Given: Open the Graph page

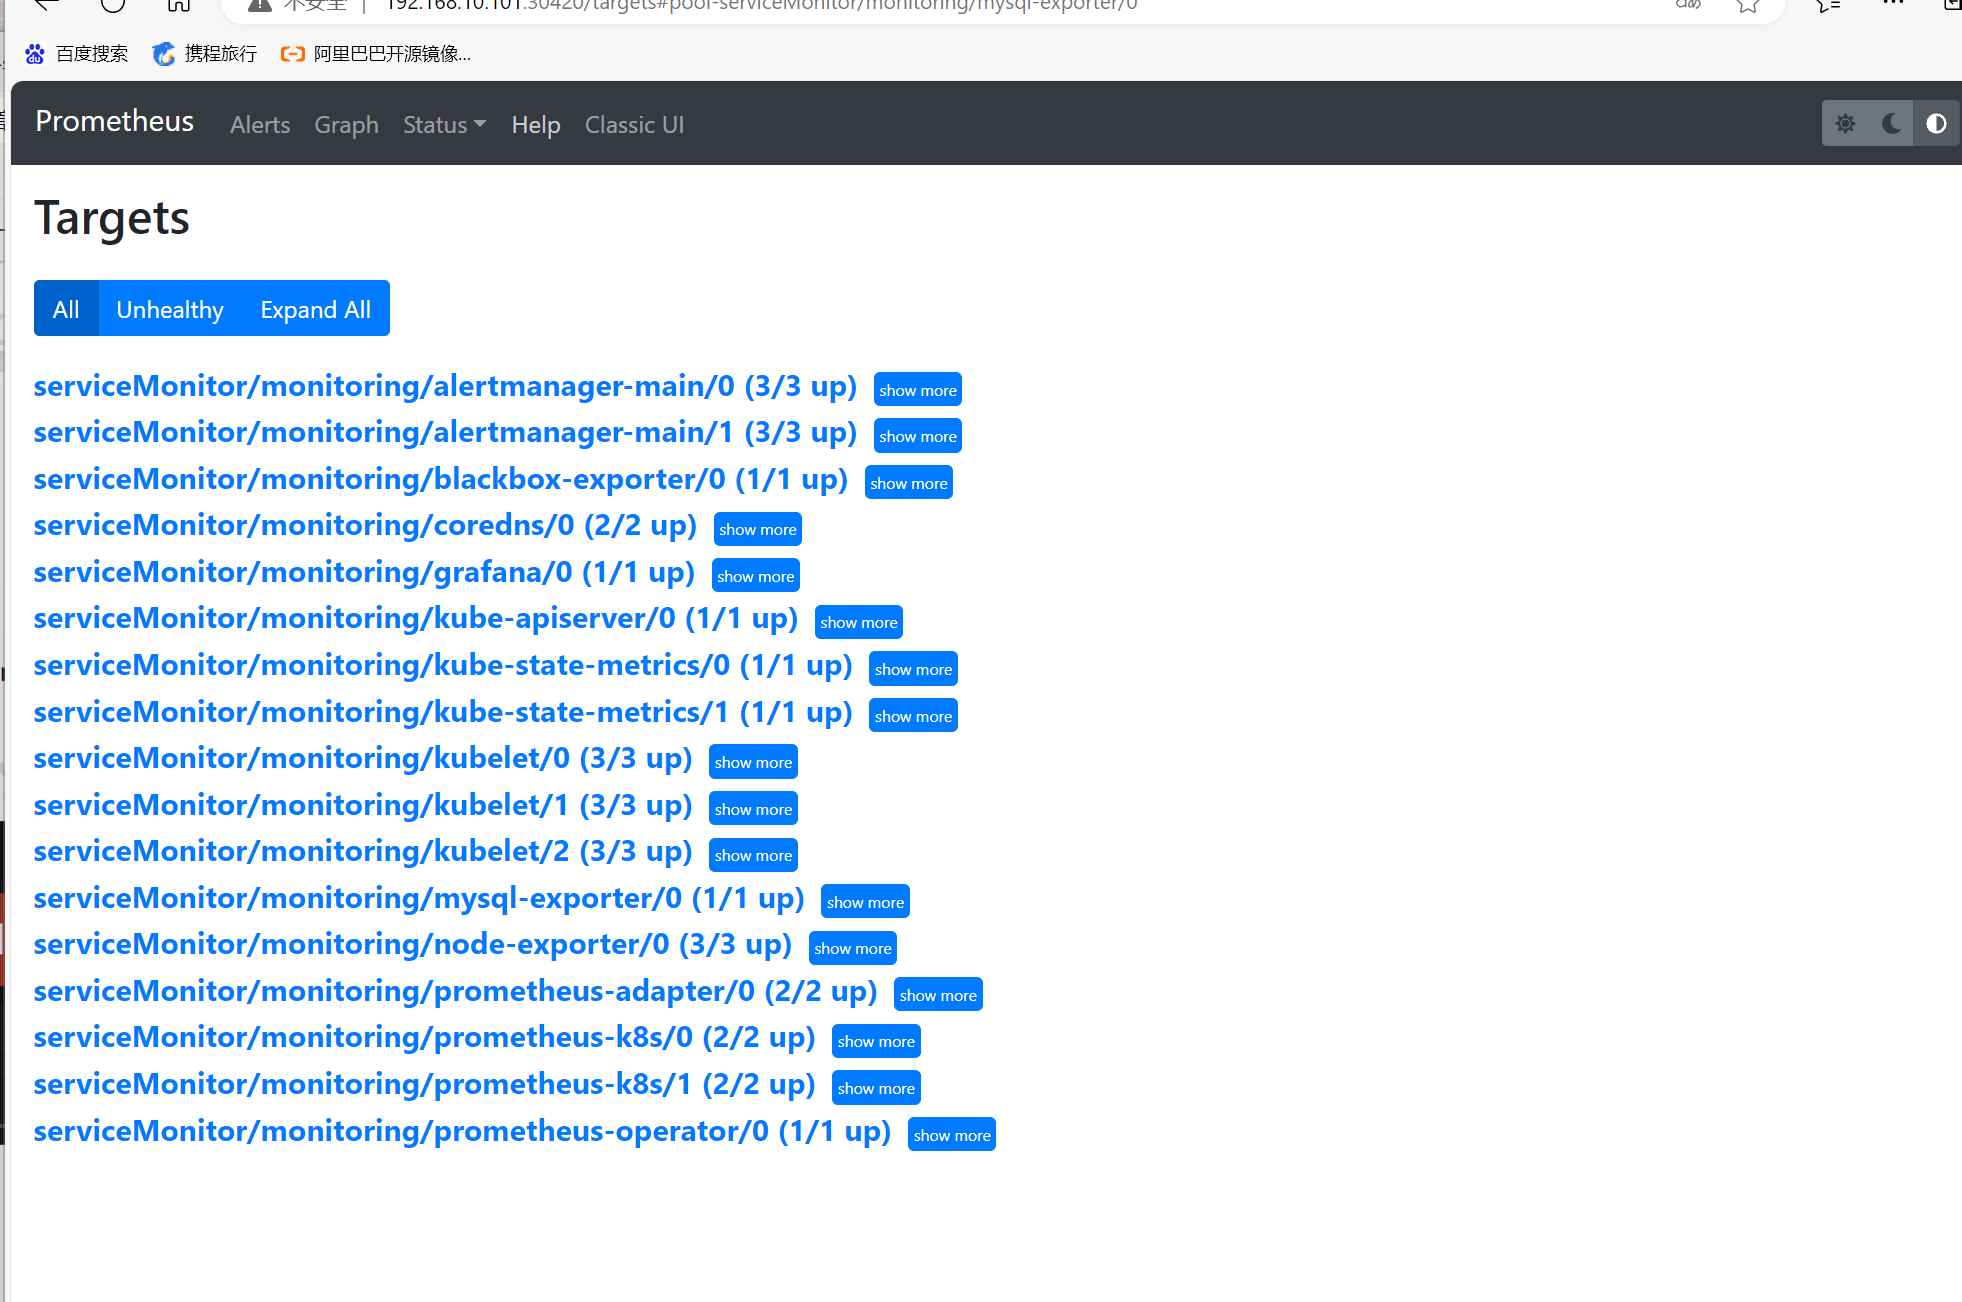Looking at the screenshot, I should pos(346,125).
